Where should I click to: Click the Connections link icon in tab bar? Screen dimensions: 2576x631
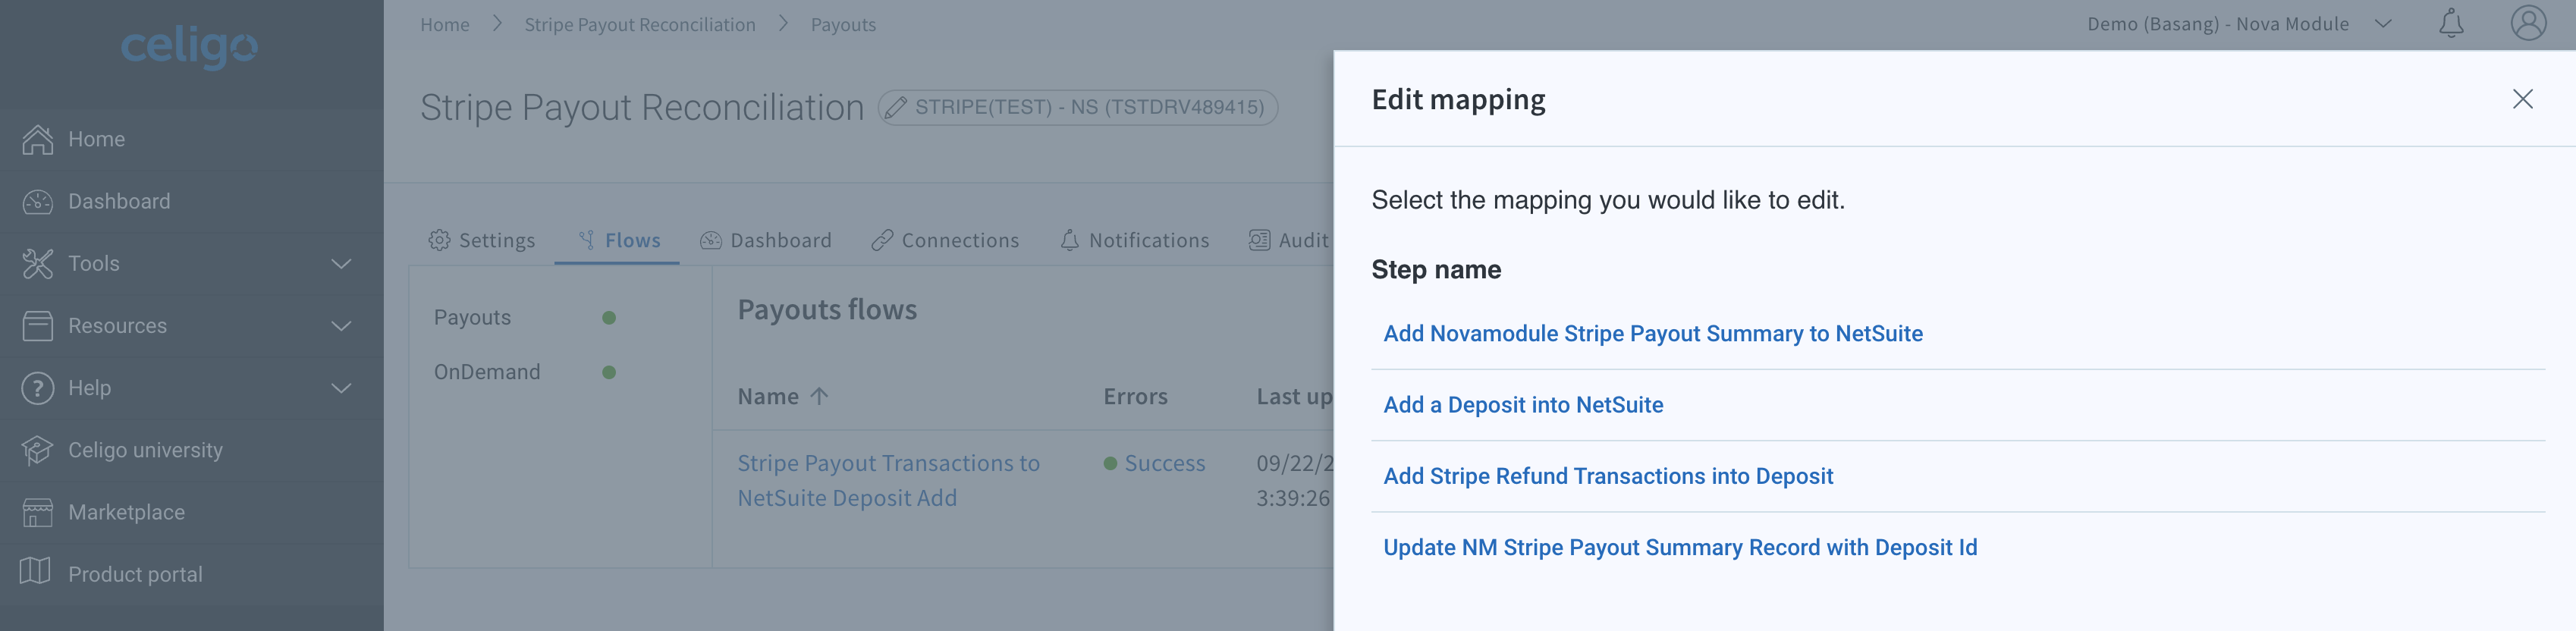click(882, 240)
